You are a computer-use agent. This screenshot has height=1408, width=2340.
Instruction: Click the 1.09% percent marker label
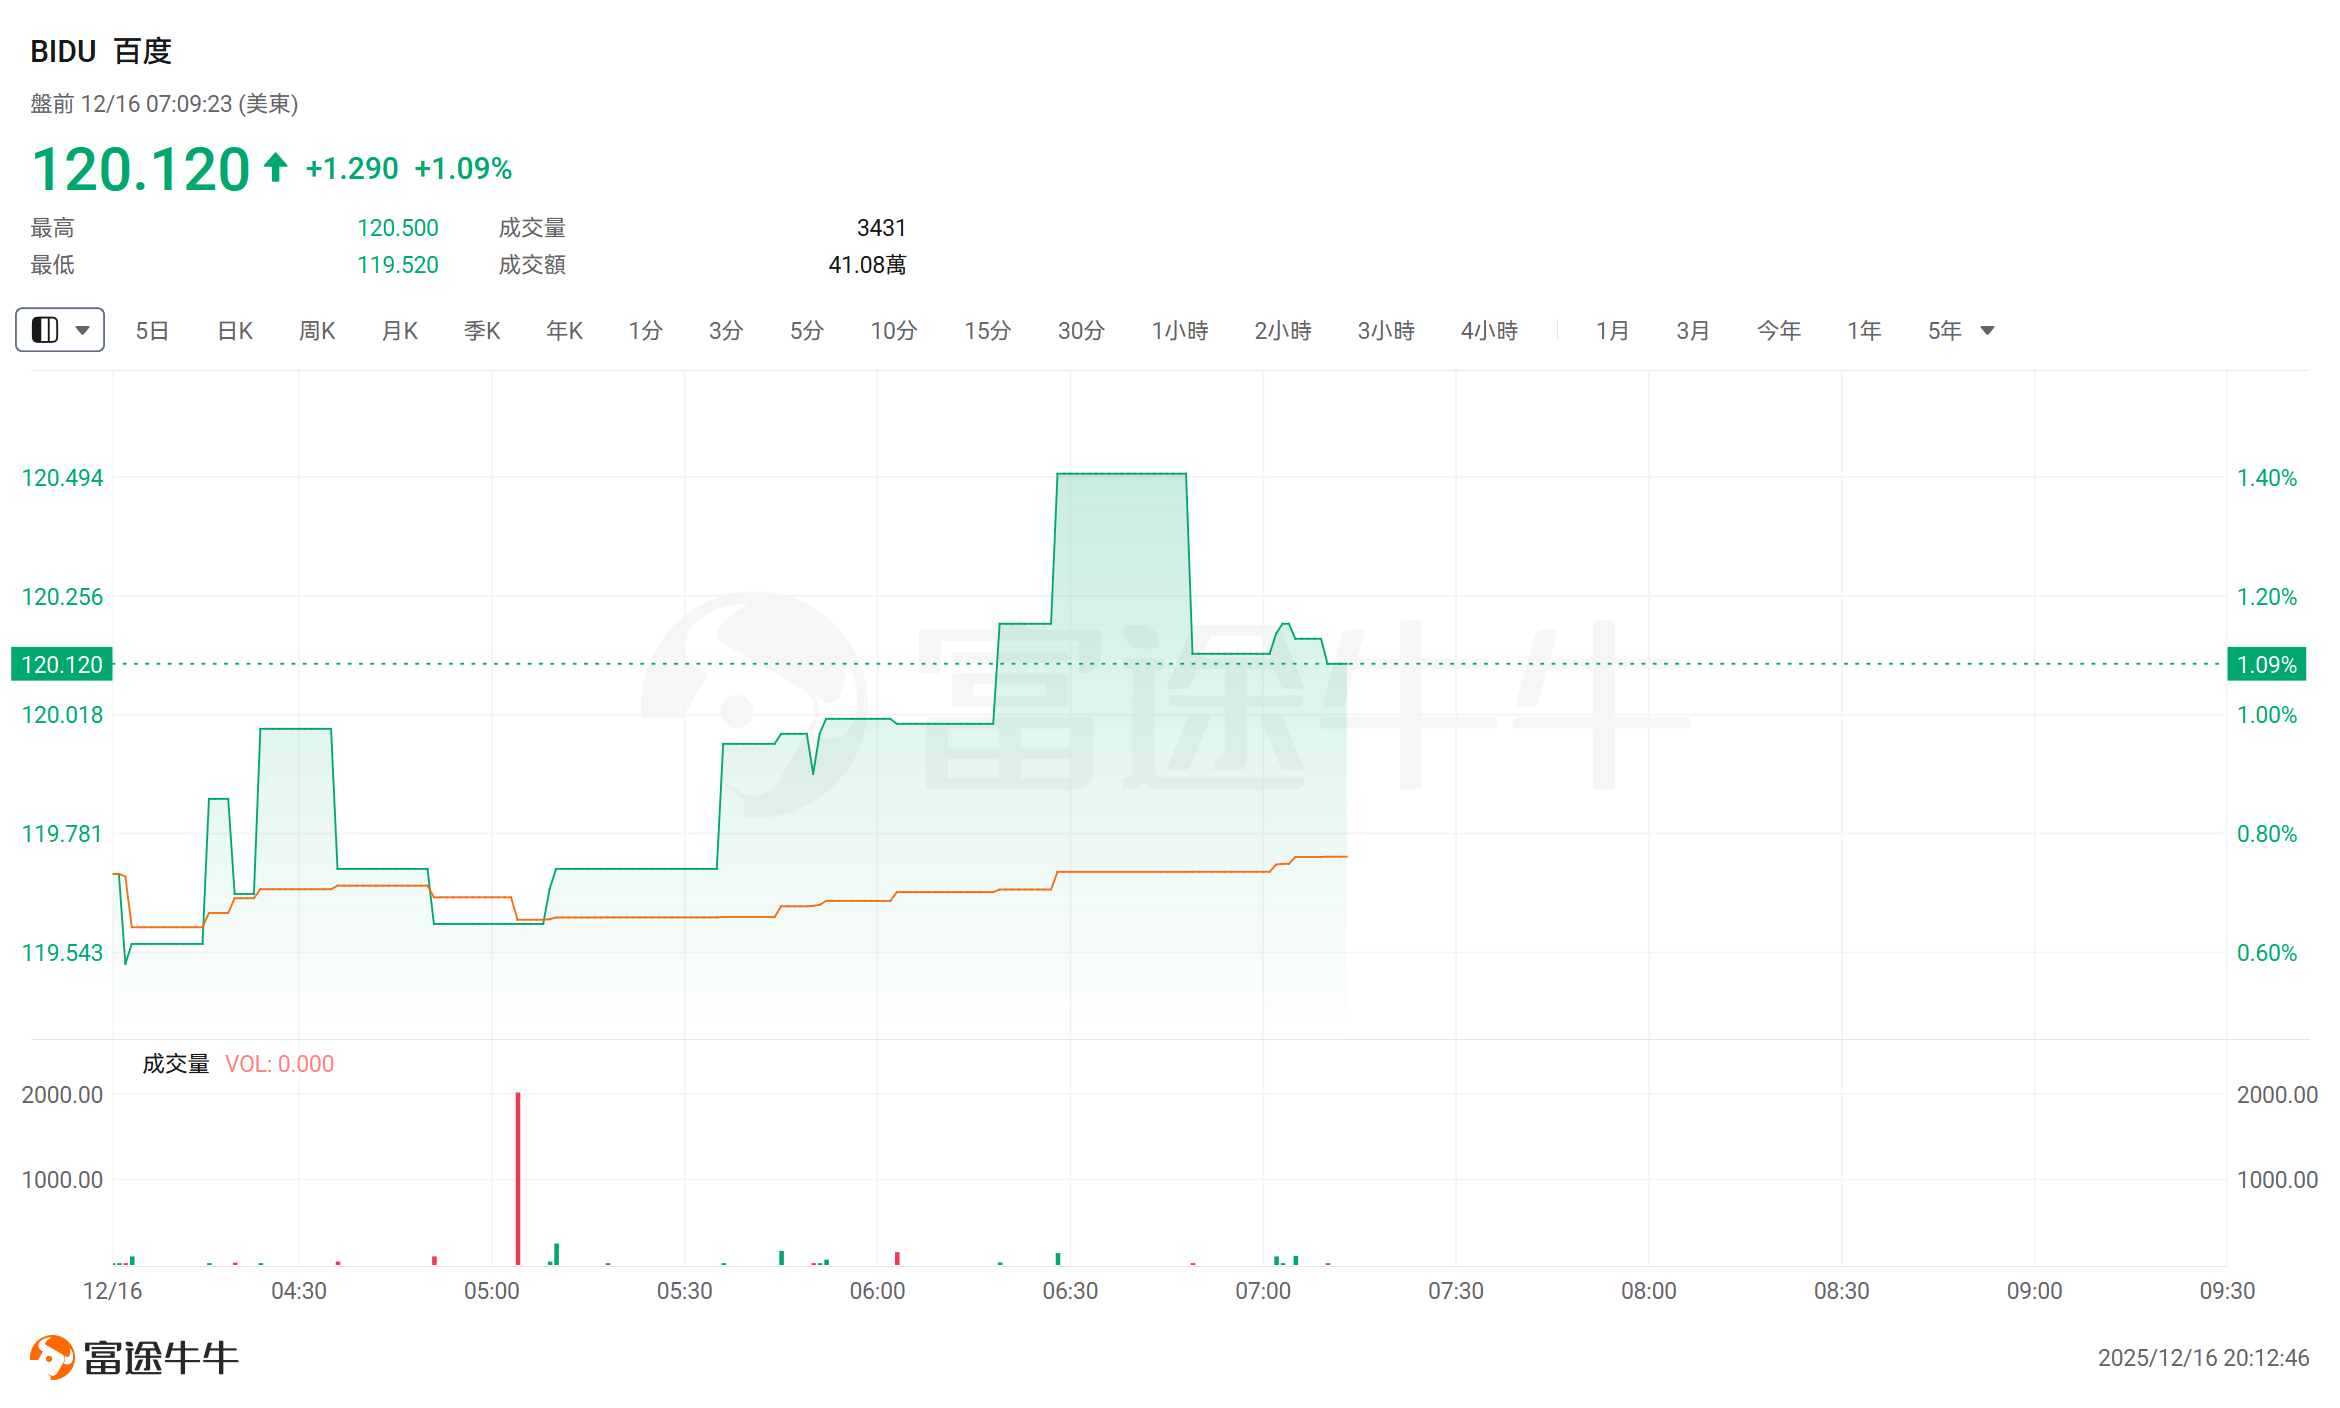2266,664
